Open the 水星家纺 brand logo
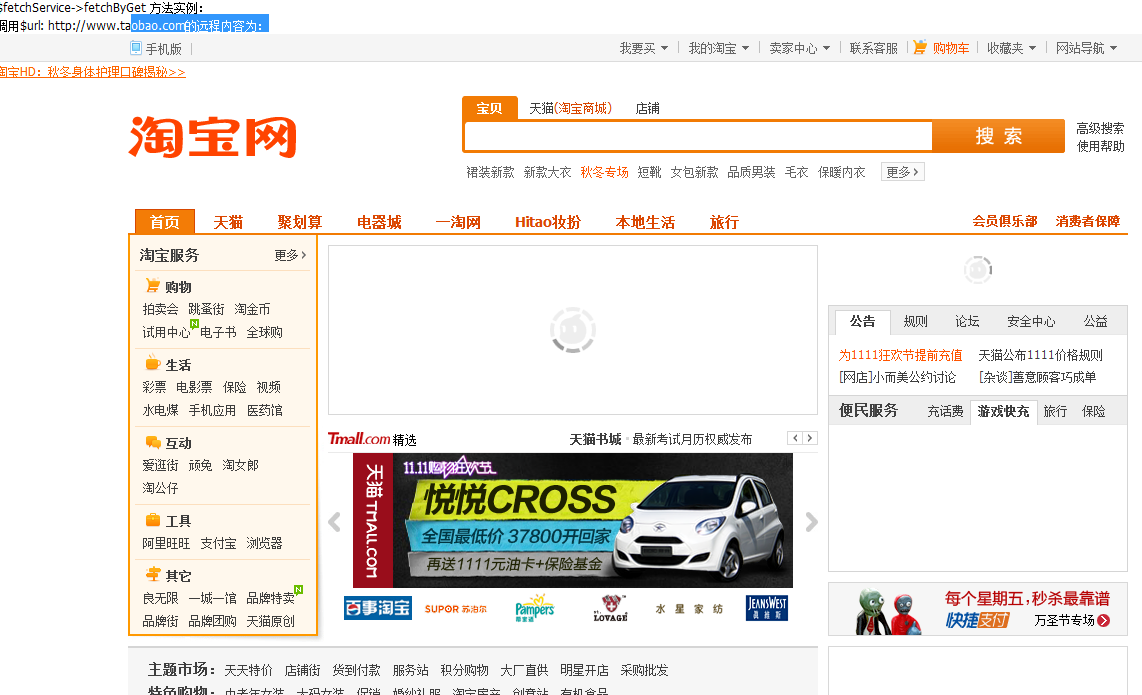 pyautogui.click(x=688, y=609)
